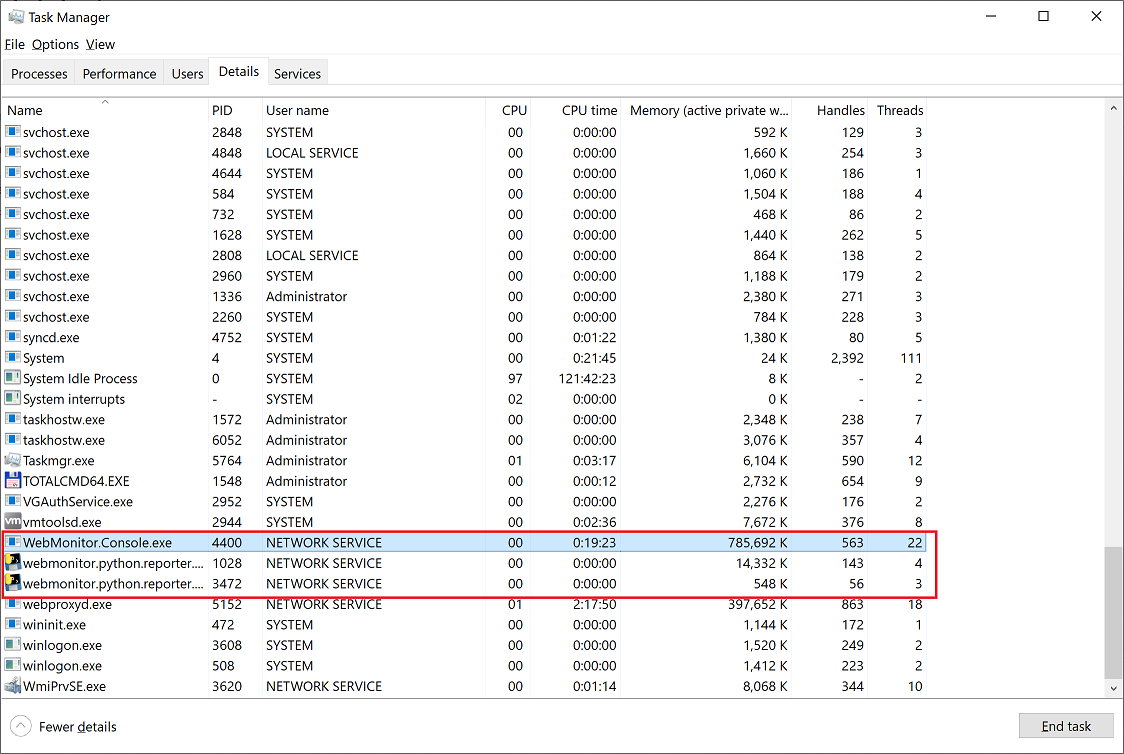Click the taskhostw.exe icon with PID 6052

pos(12,439)
